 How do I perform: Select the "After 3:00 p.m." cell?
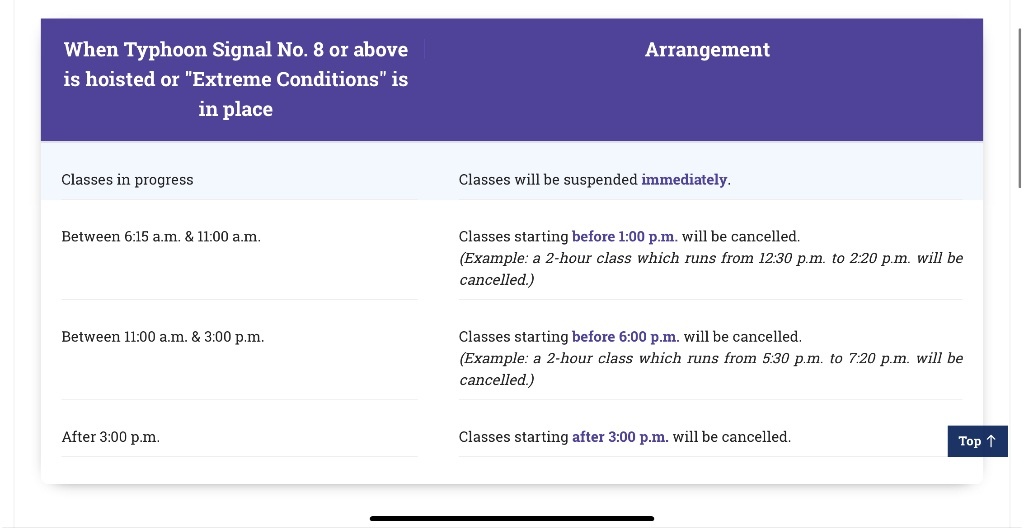pos(110,437)
